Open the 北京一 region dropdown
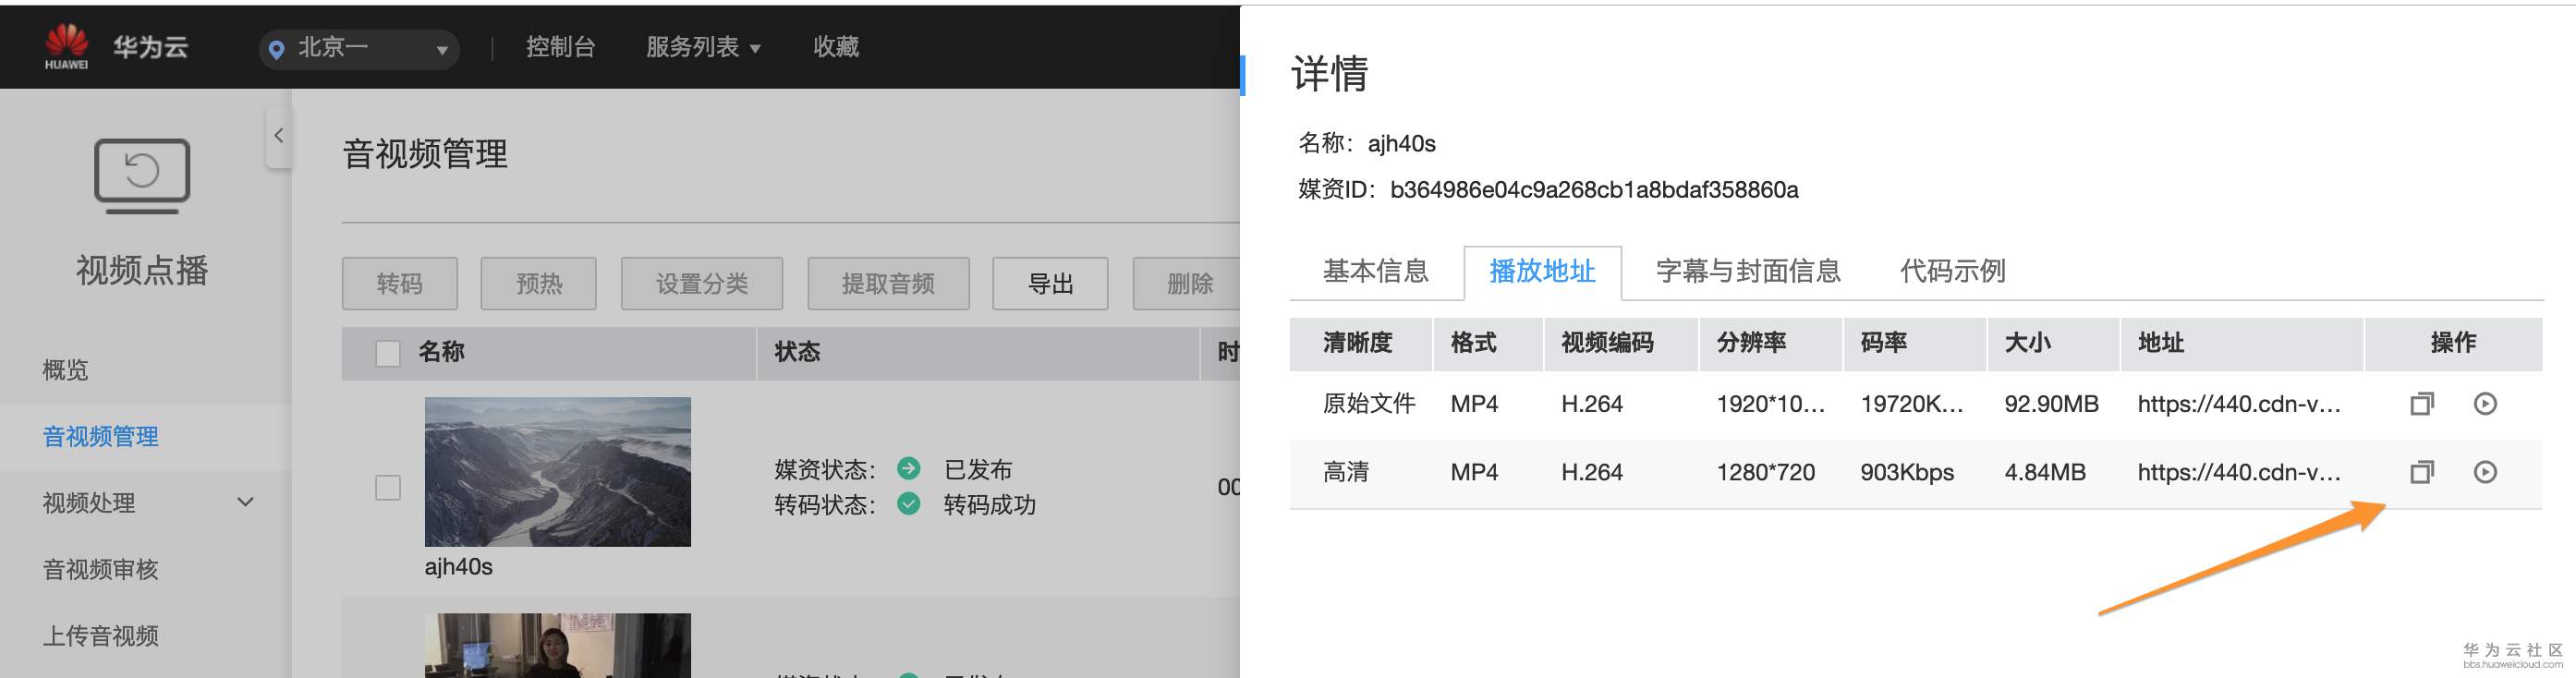Viewport: 2576px width, 678px height. 359,48
